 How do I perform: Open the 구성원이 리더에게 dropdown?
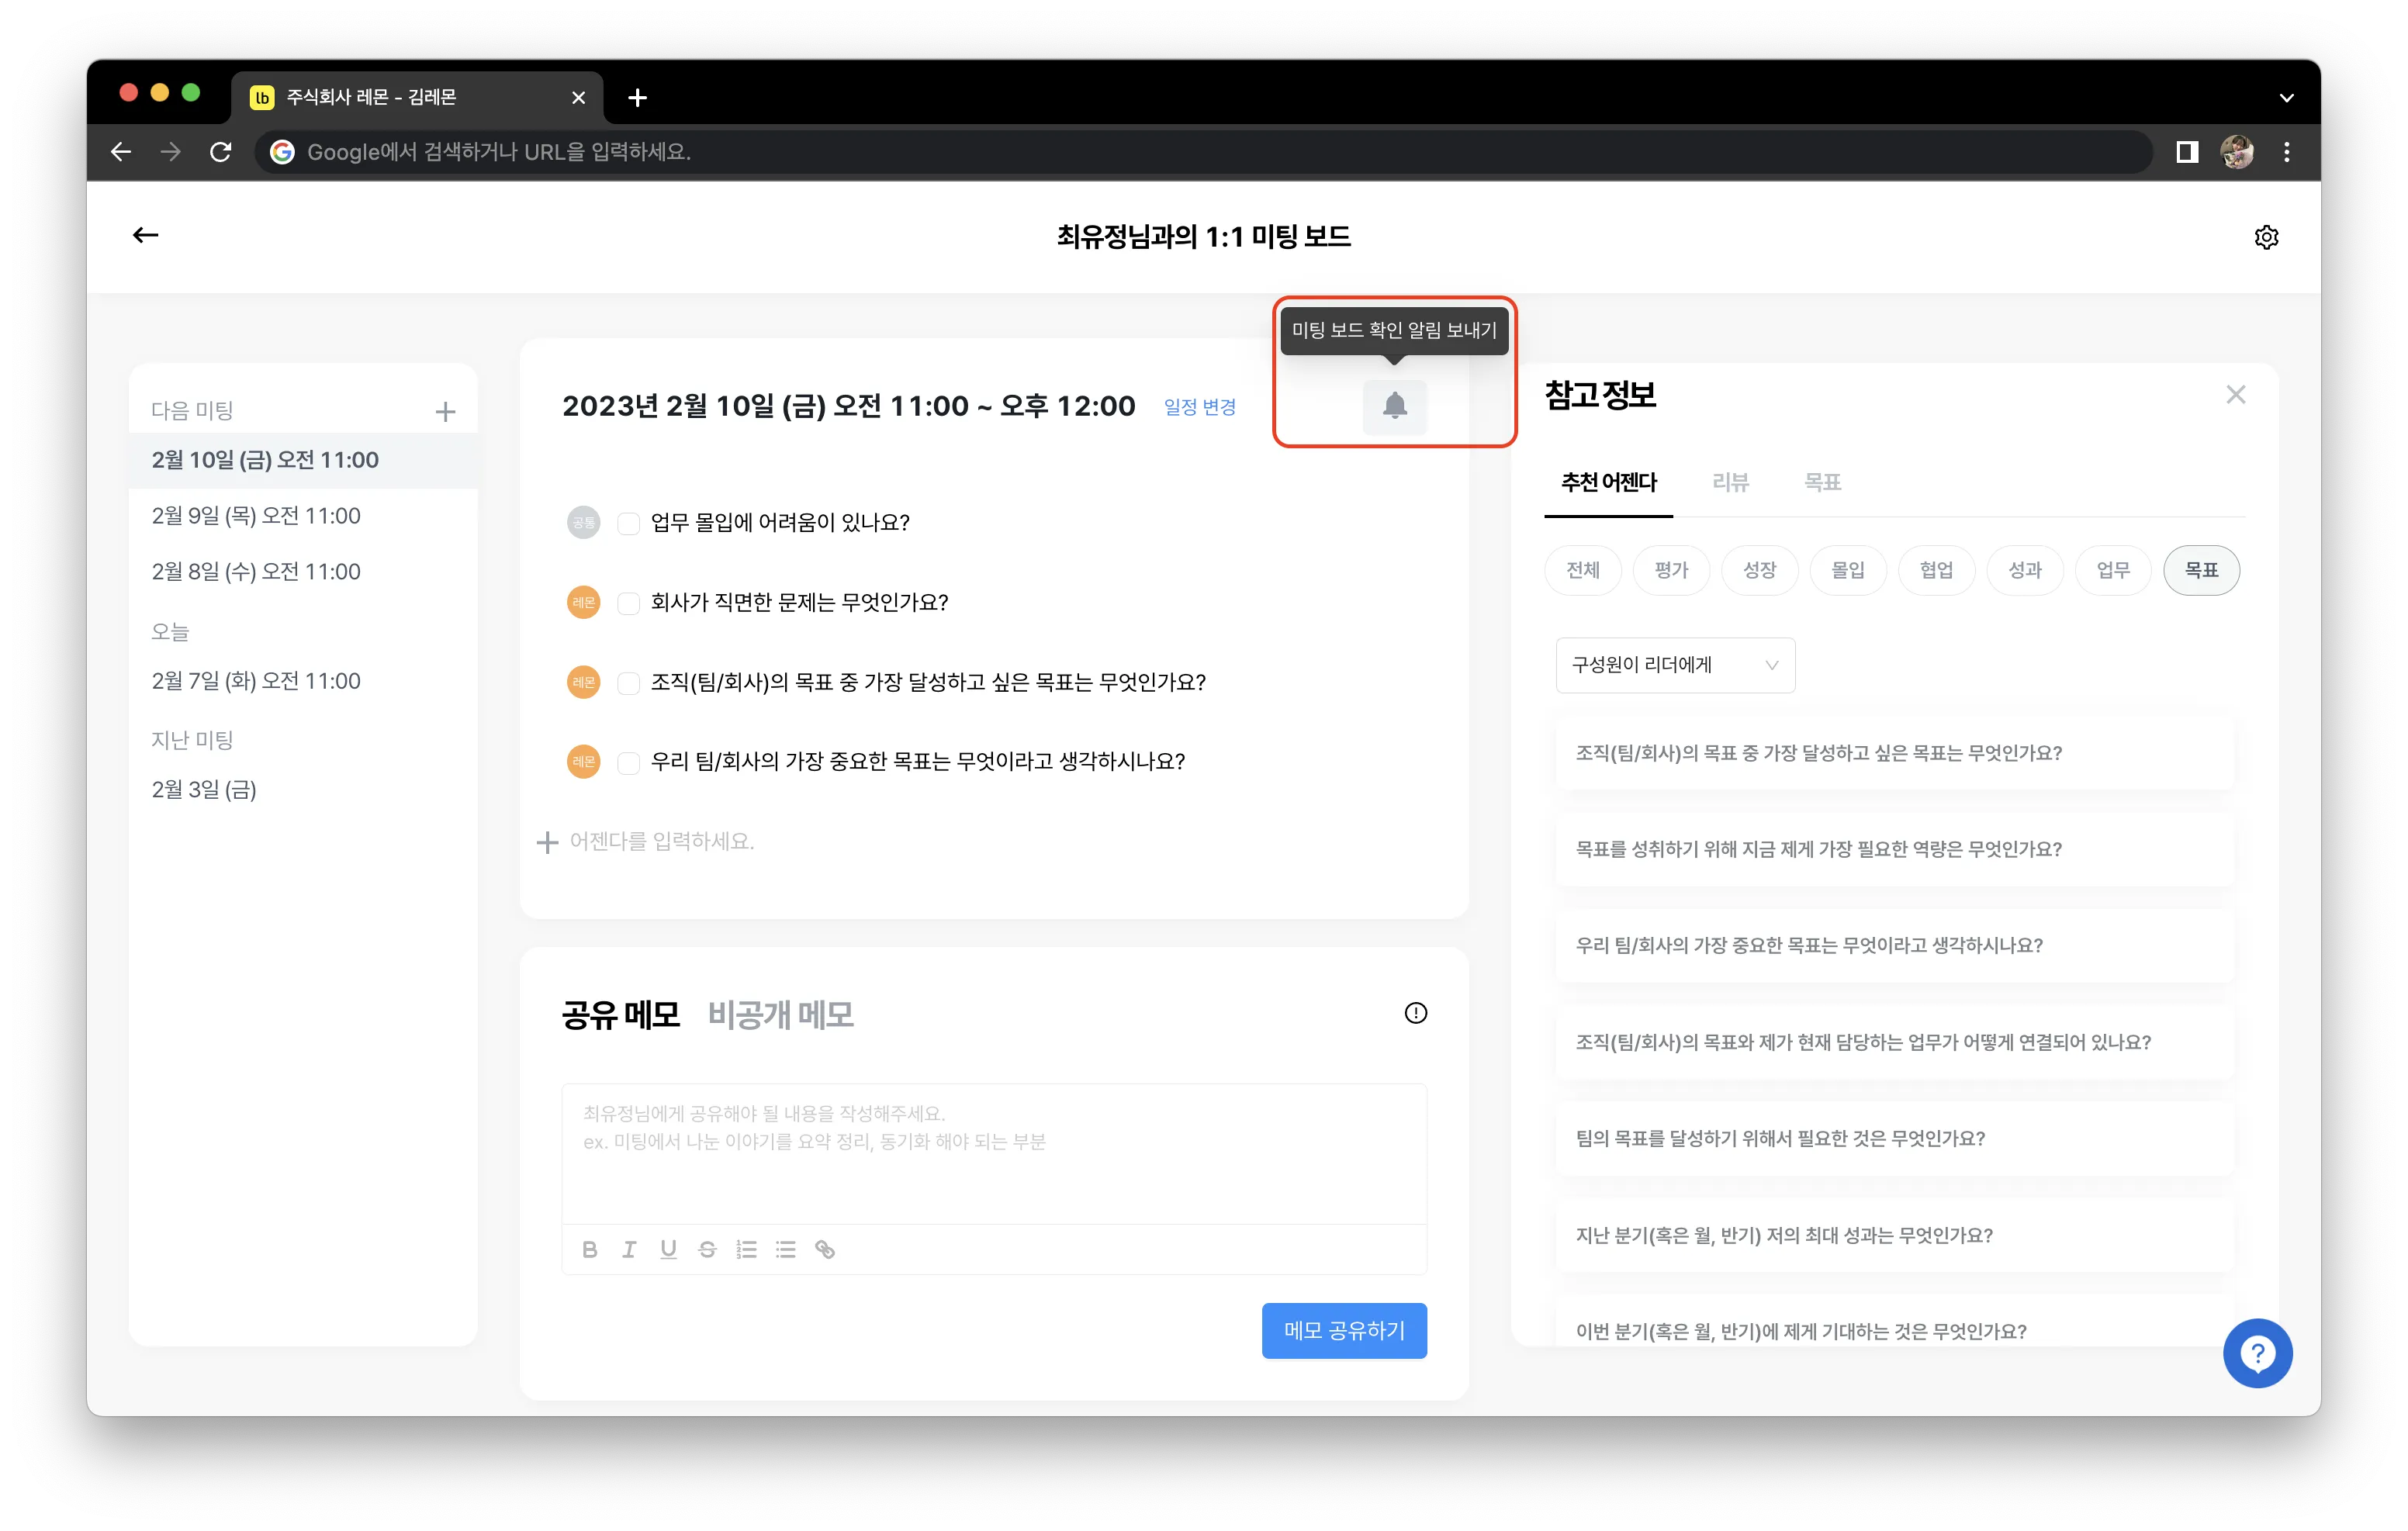point(1675,665)
